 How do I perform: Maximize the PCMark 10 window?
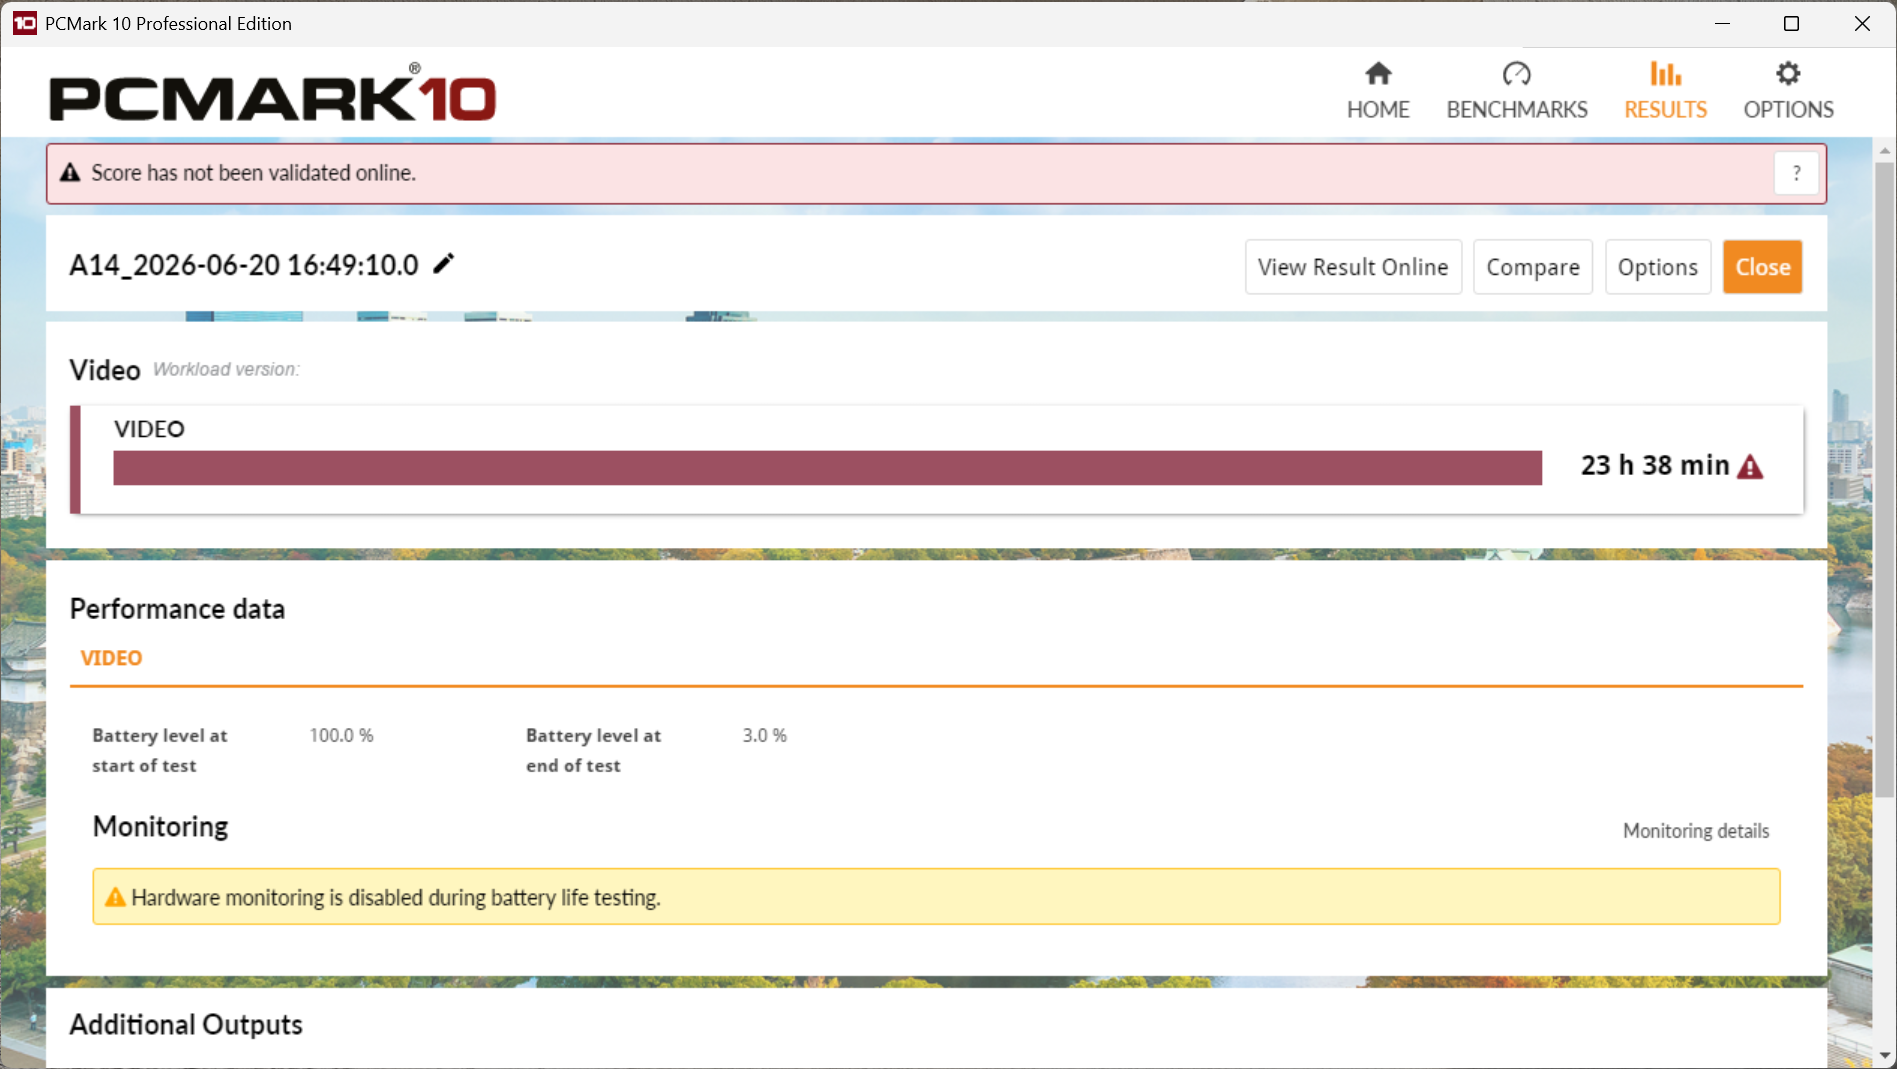tap(1791, 23)
